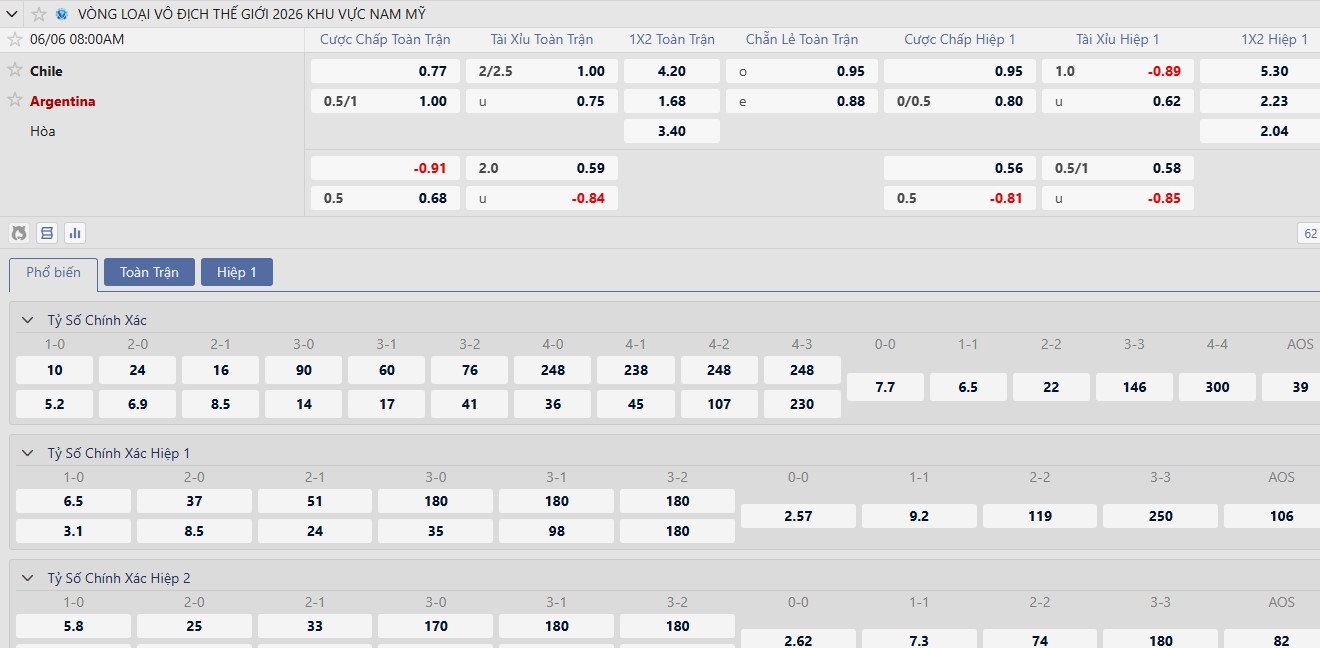Toggle favorite star next to Argentina
Screen dimensions: 1320x648
(15, 100)
